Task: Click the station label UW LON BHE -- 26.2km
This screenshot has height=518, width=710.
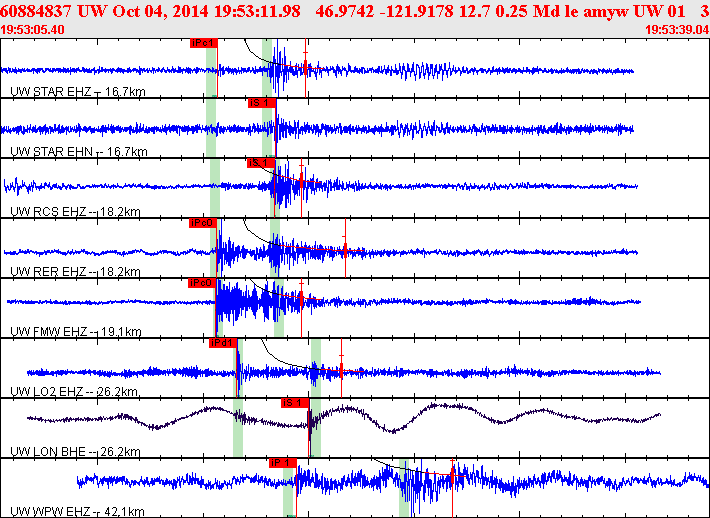Action: coord(75,451)
